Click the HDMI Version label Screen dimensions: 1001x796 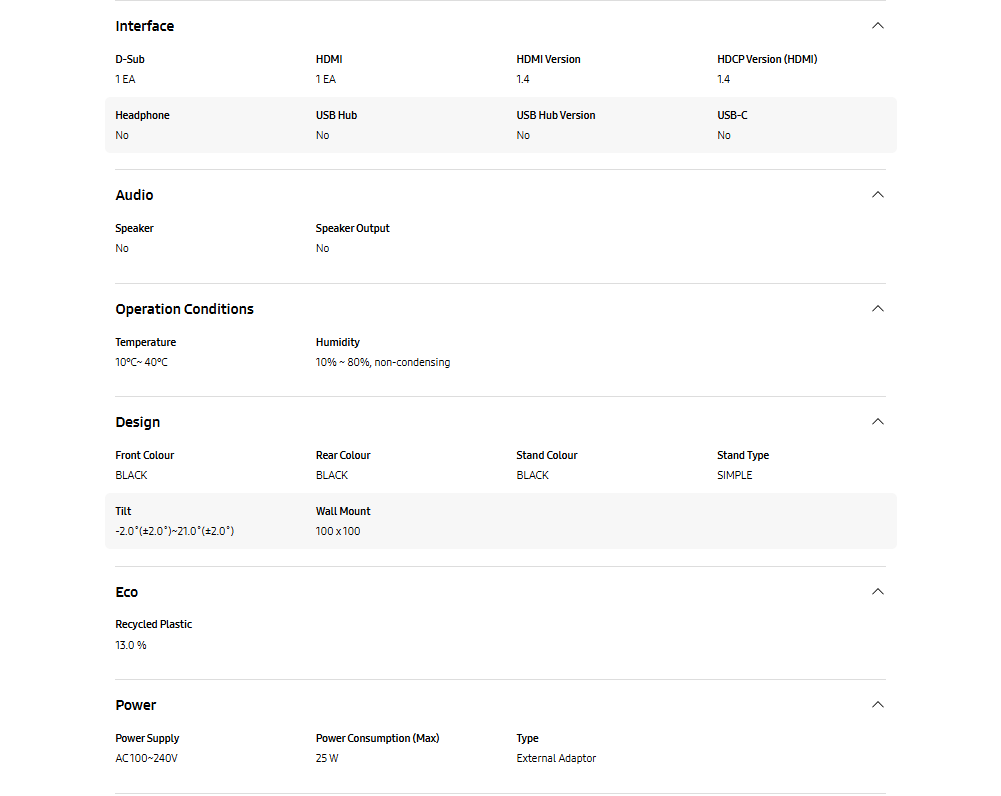click(548, 59)
